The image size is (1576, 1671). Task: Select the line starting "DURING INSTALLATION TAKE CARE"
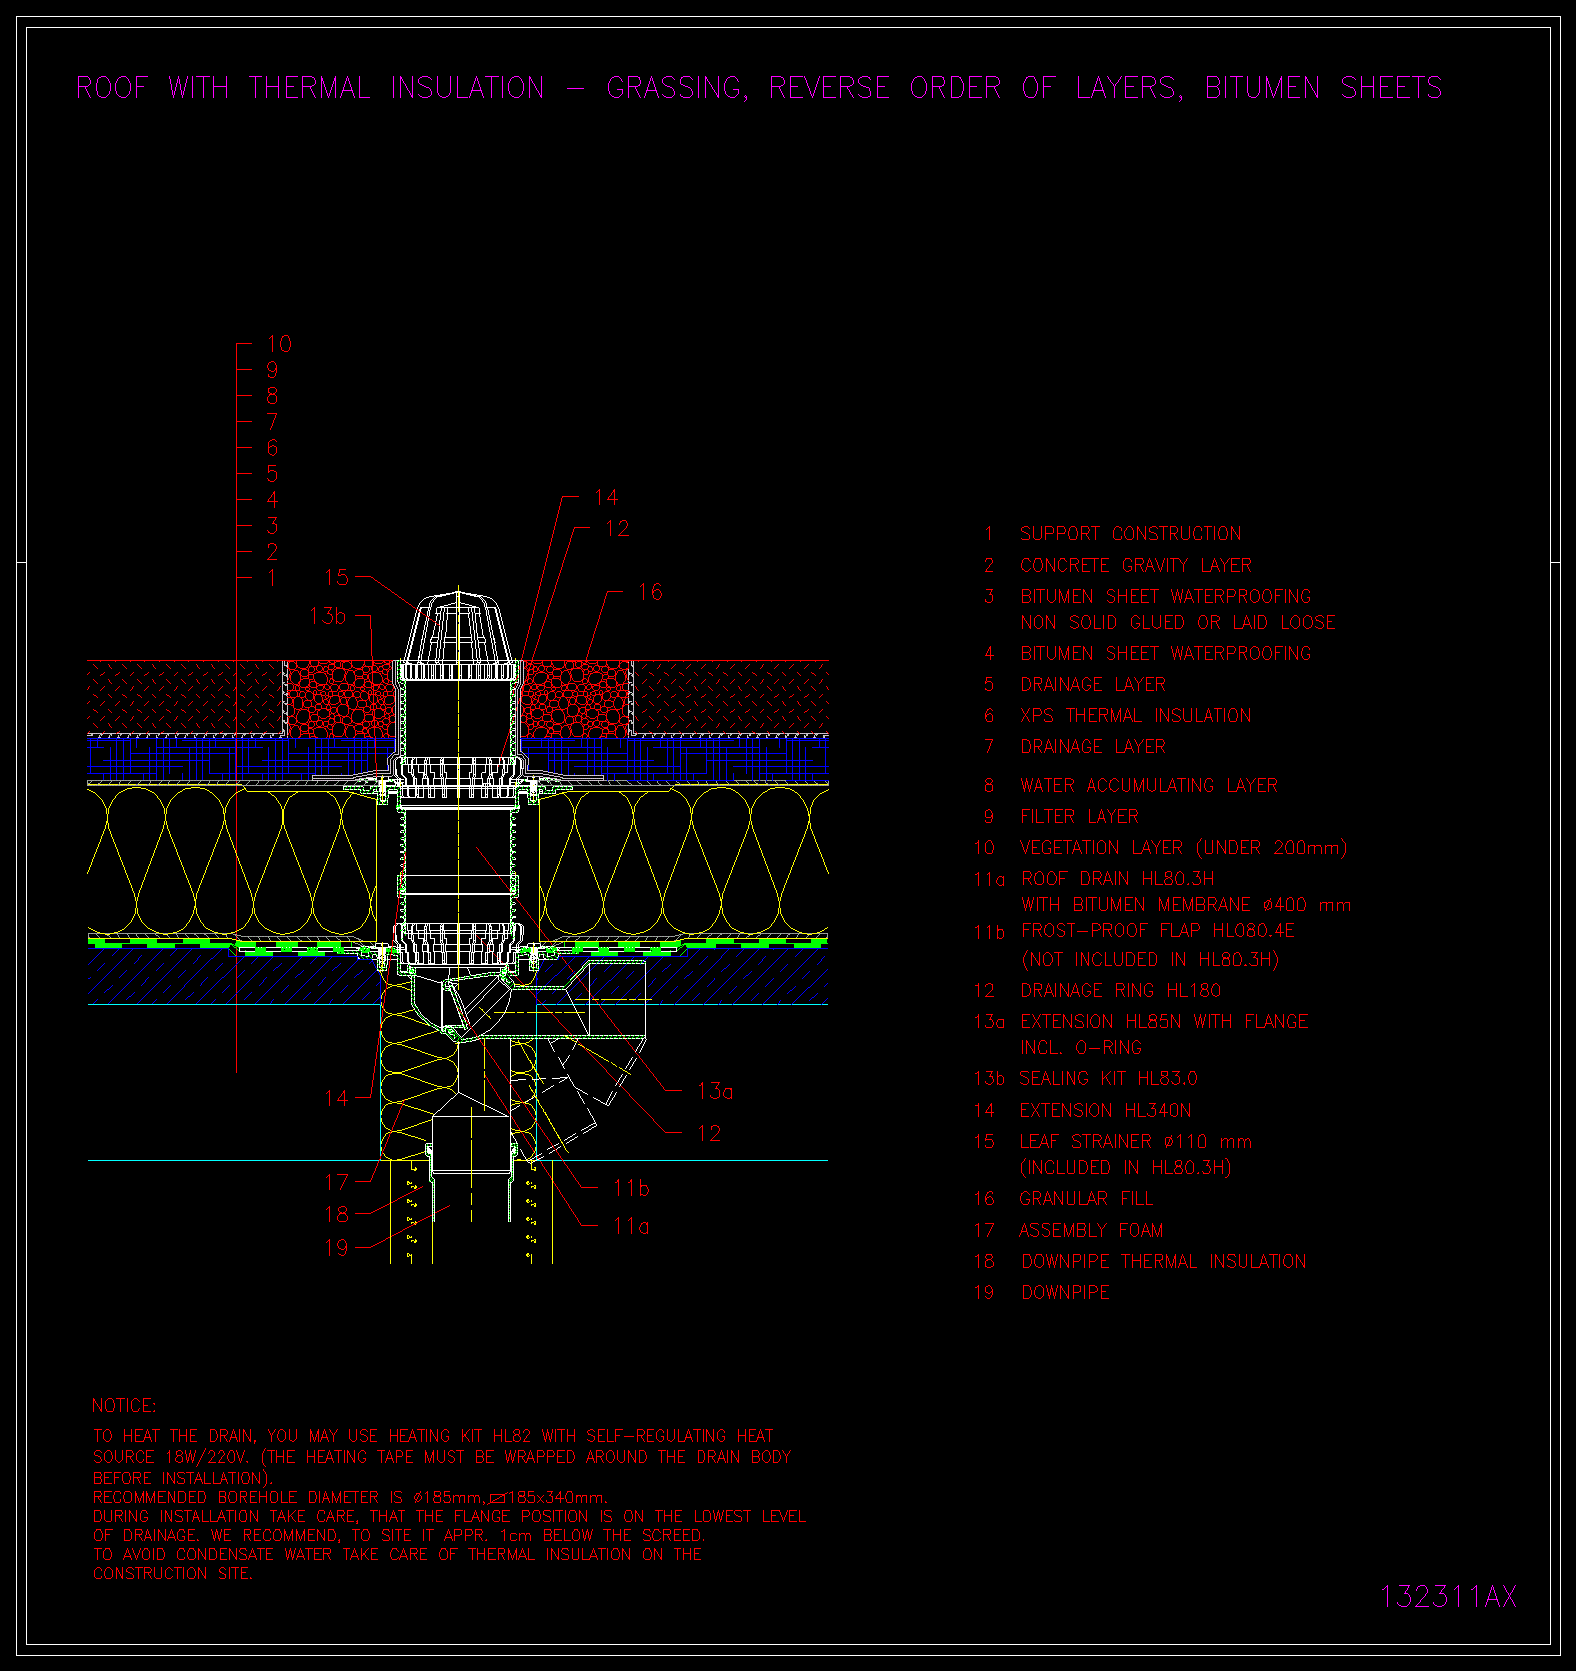[x=449, y=1516]
